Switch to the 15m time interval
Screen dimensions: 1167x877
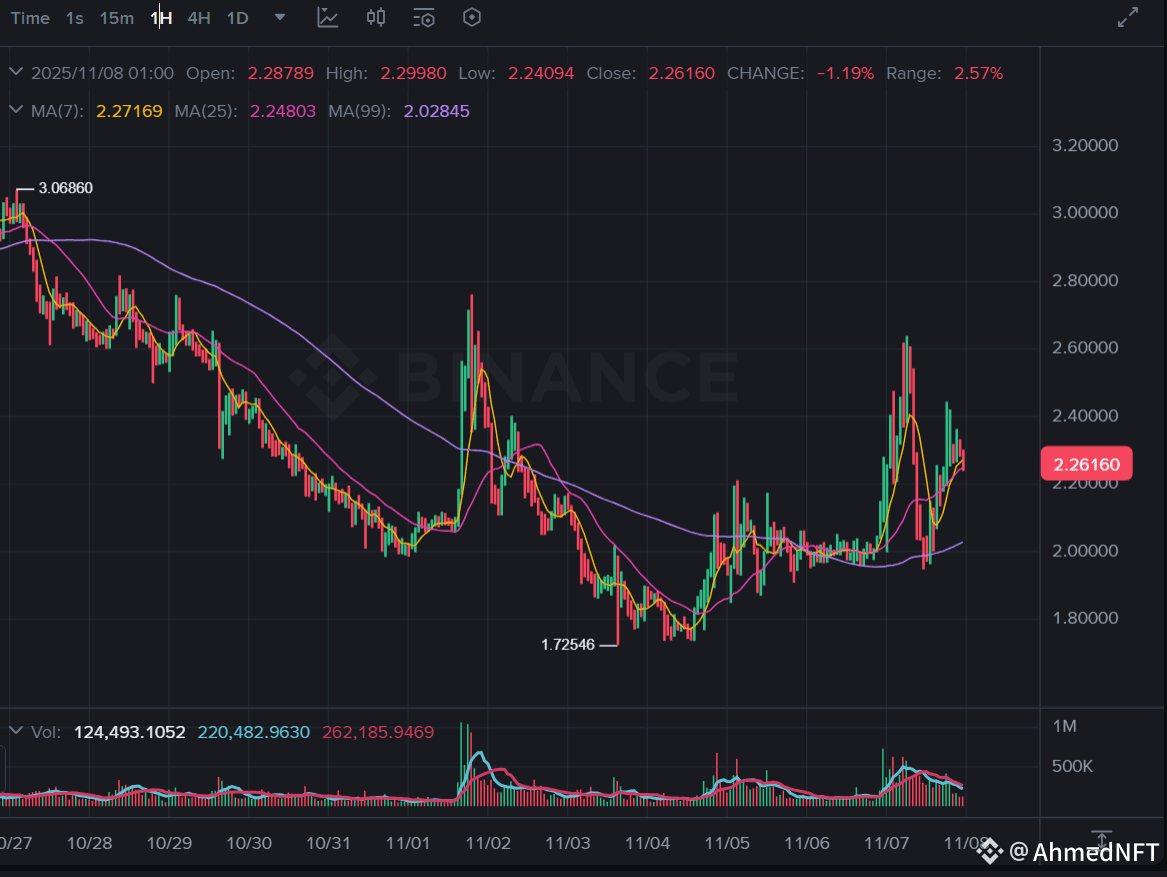click(x=117, y=18)
